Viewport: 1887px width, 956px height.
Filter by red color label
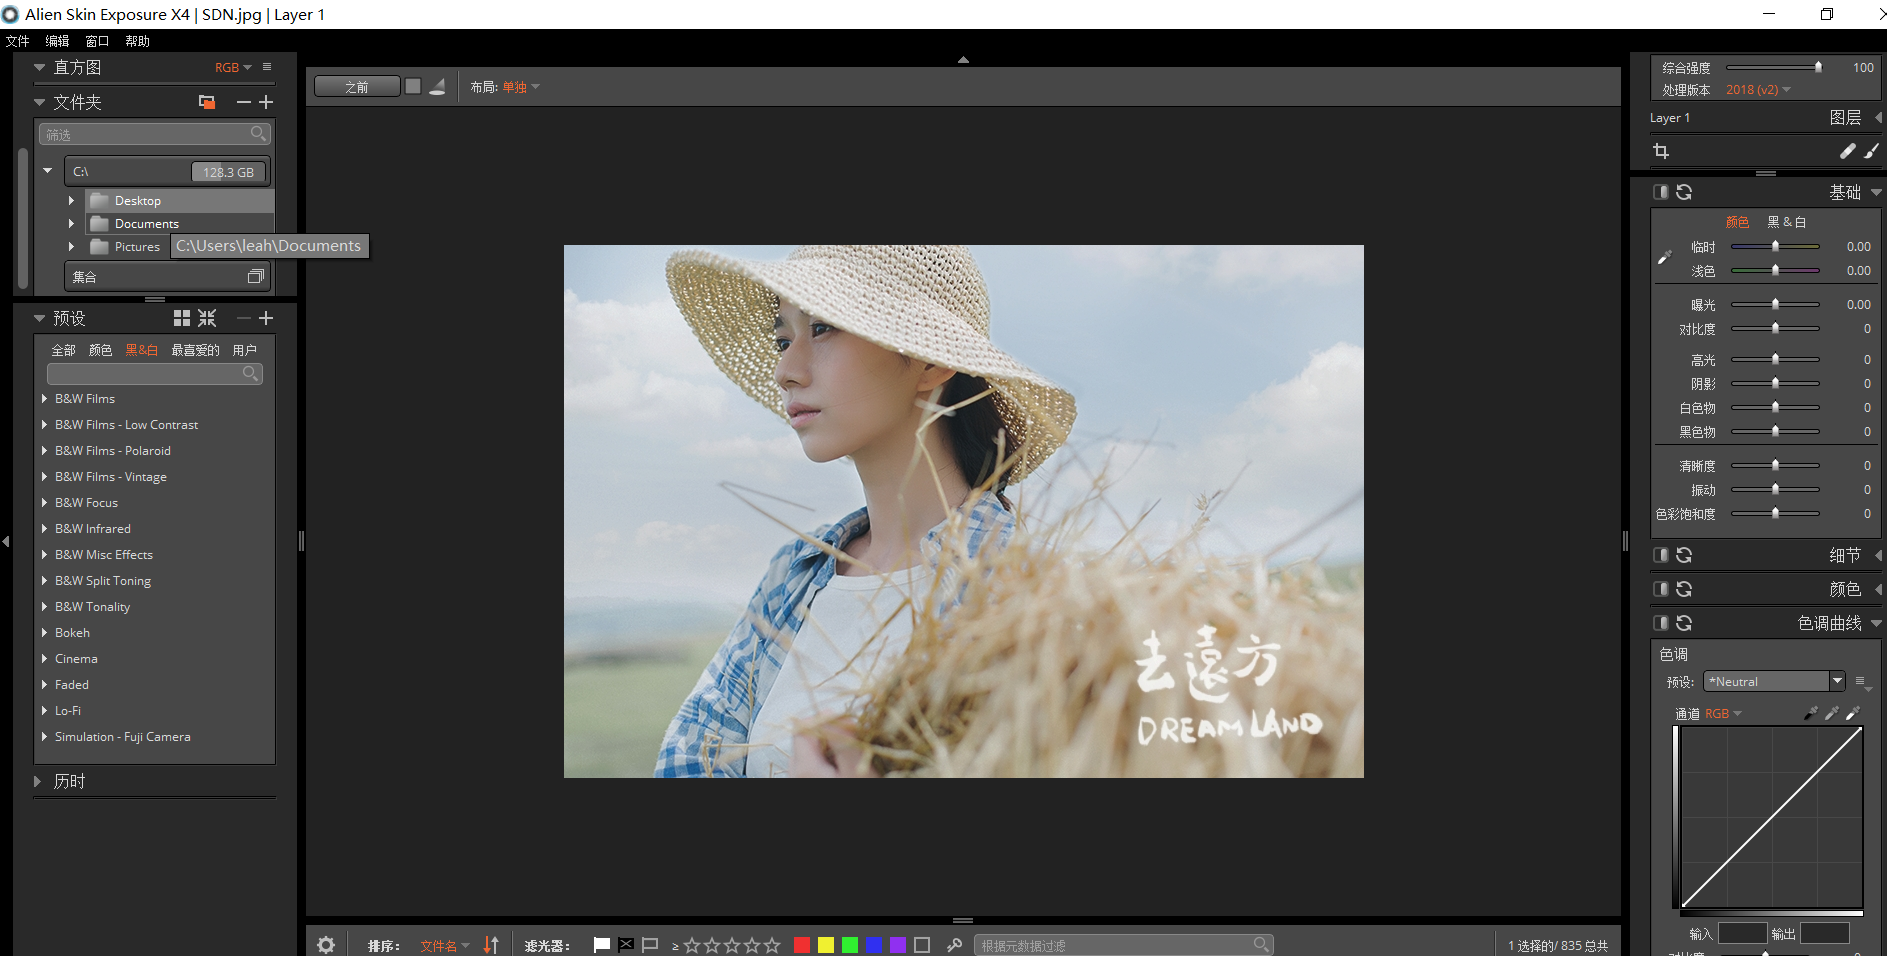click(x=801, y=945)
